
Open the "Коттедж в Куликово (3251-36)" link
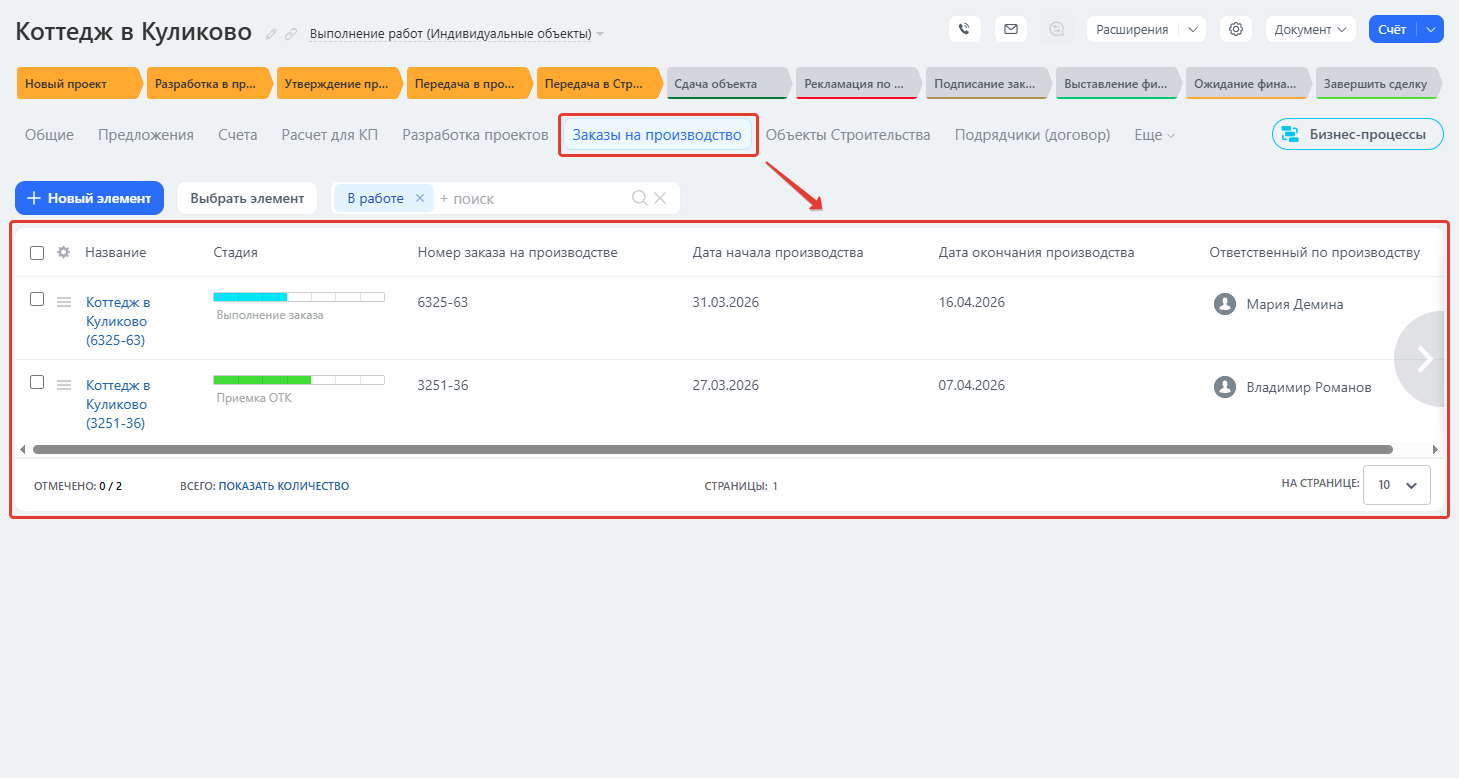[x=117, y=404]
